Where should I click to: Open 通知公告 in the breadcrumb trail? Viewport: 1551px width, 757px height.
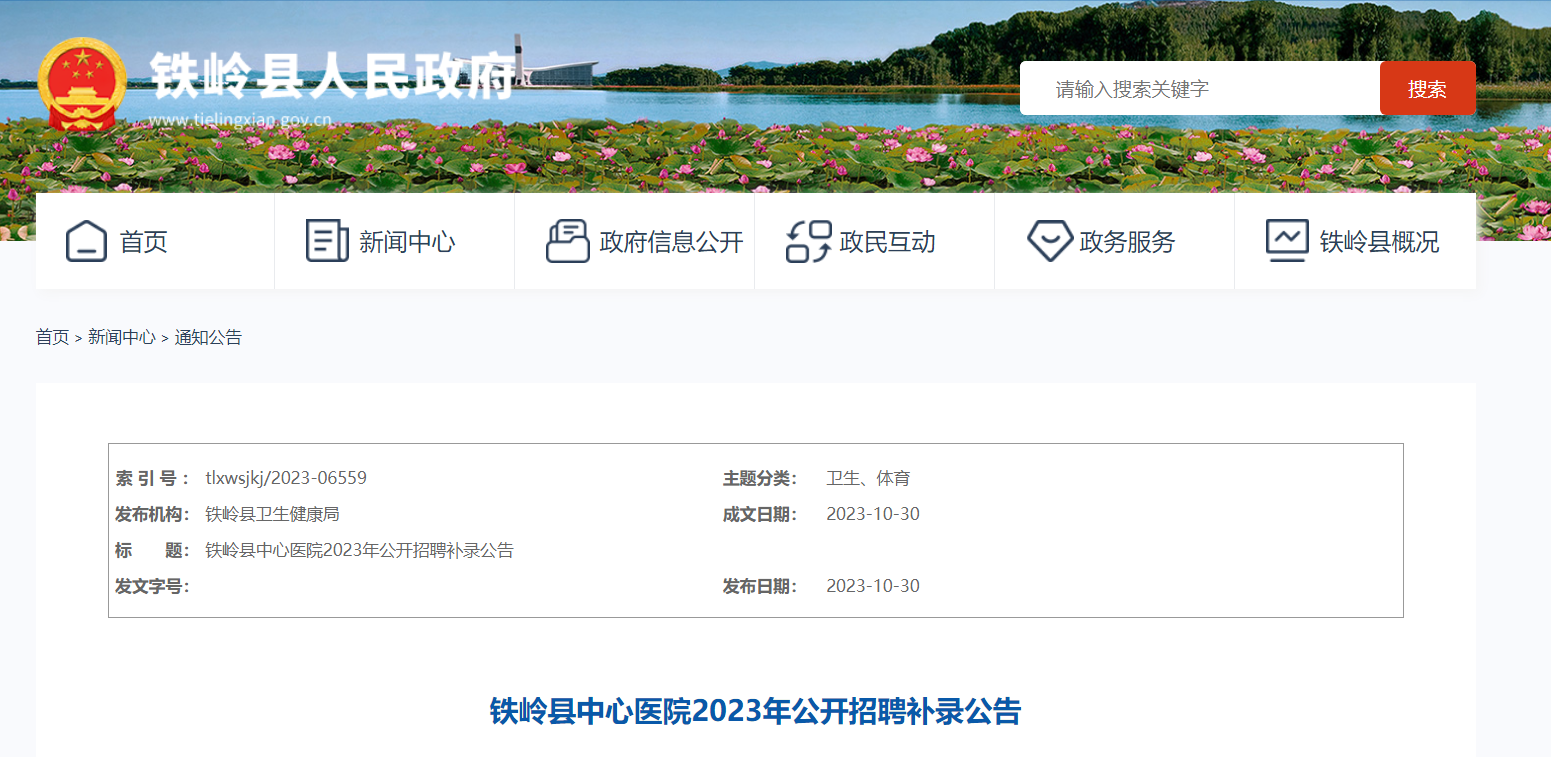[208, 338]
